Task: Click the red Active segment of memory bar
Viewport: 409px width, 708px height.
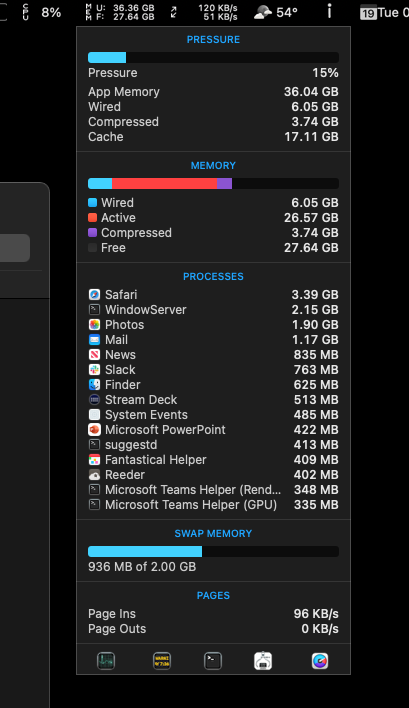Action: tap(164, 183)
